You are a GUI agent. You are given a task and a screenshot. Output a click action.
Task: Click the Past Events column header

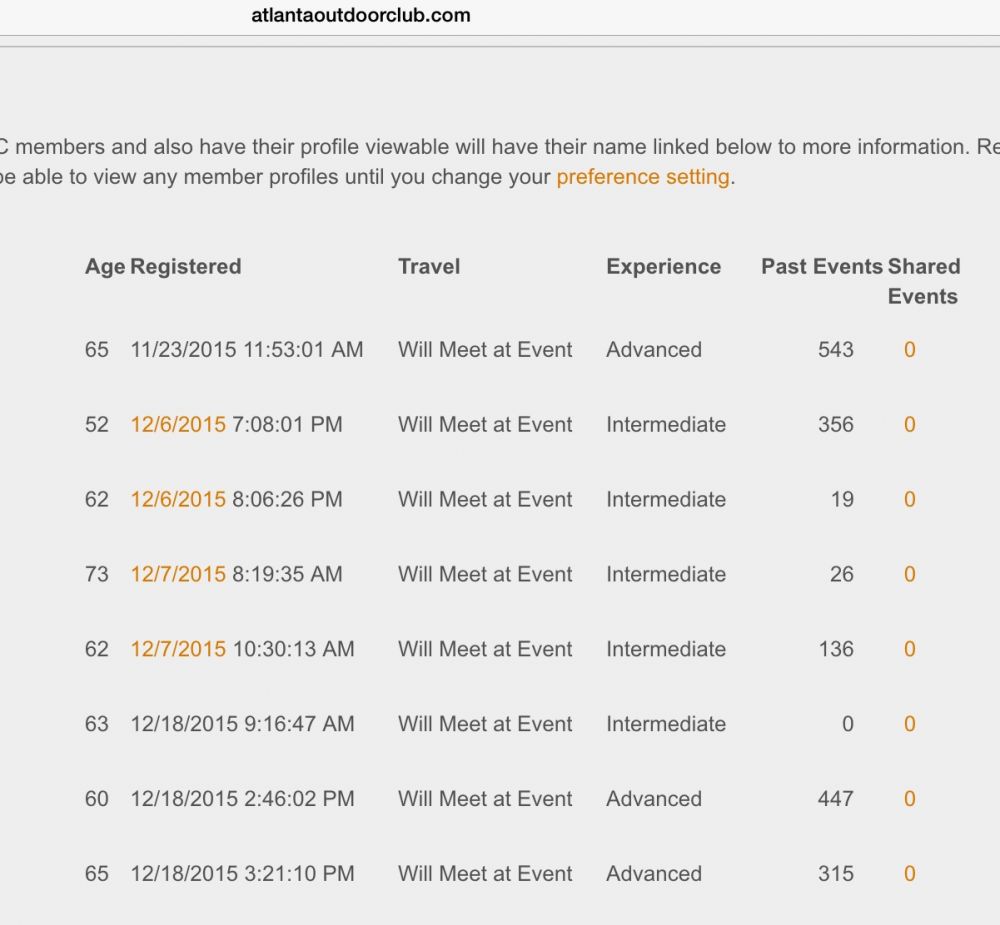coord(822,267)
